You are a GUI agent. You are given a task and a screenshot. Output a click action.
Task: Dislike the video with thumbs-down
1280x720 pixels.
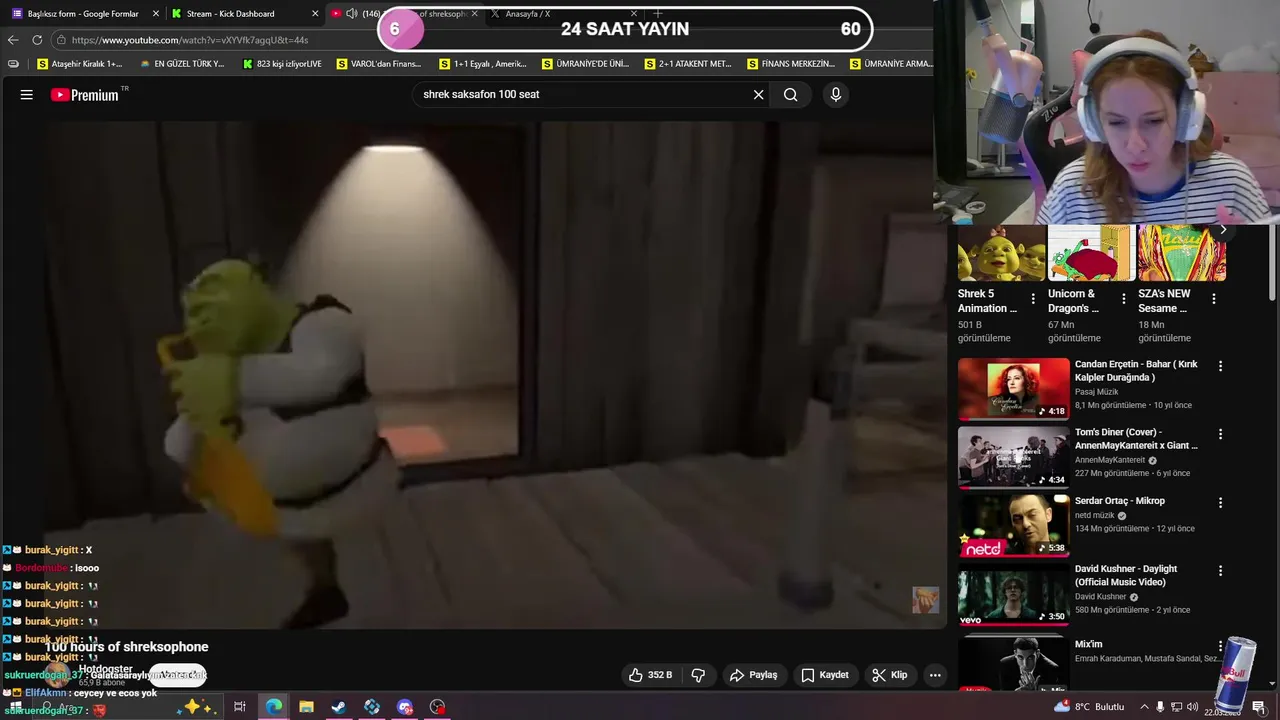pos(698,675)
